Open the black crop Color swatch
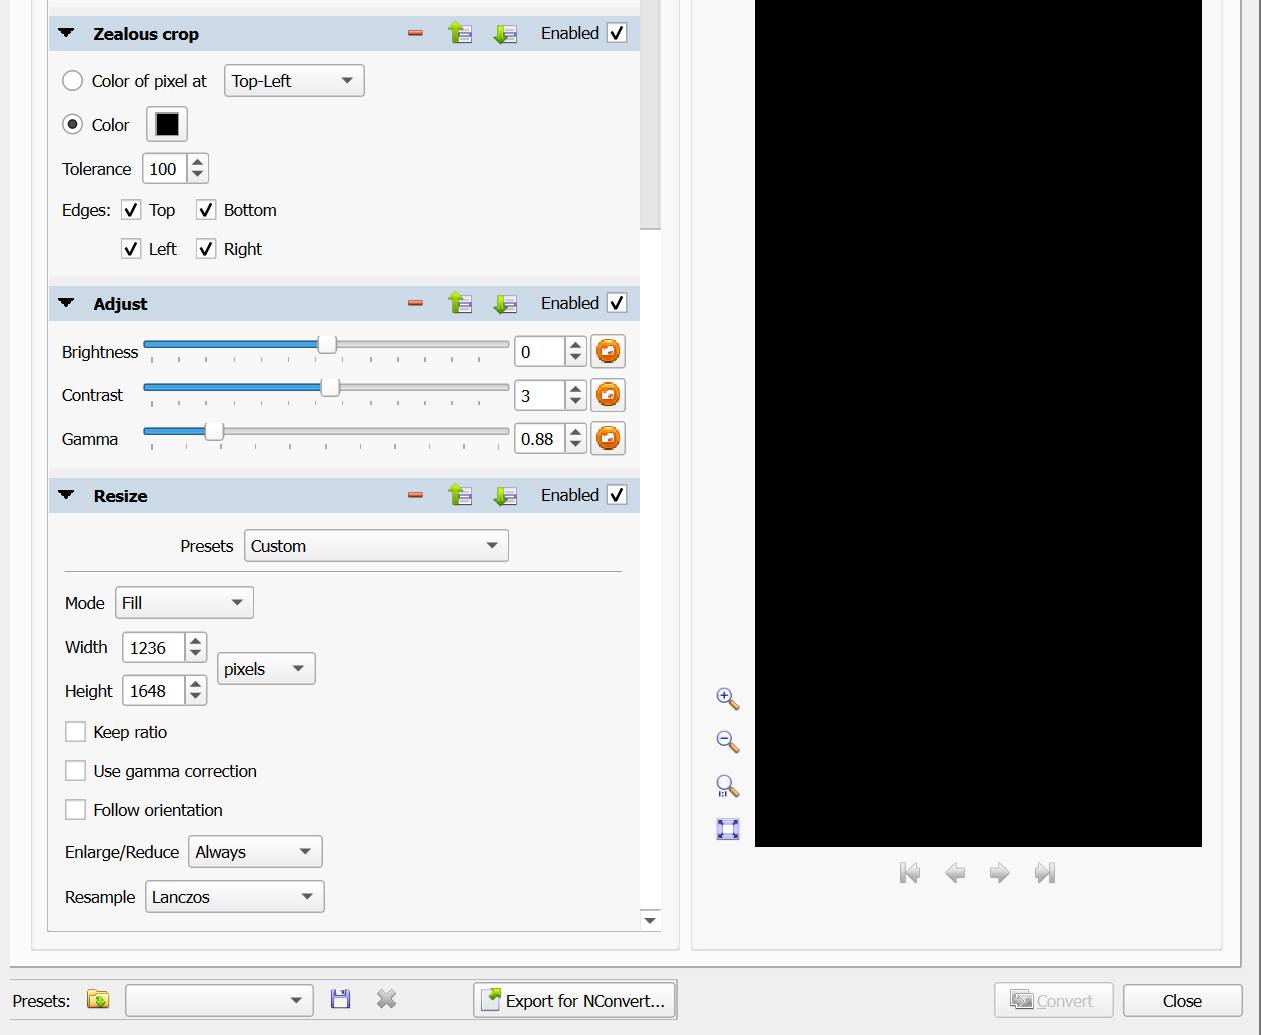1261x1035 pixels. [167, 124]
